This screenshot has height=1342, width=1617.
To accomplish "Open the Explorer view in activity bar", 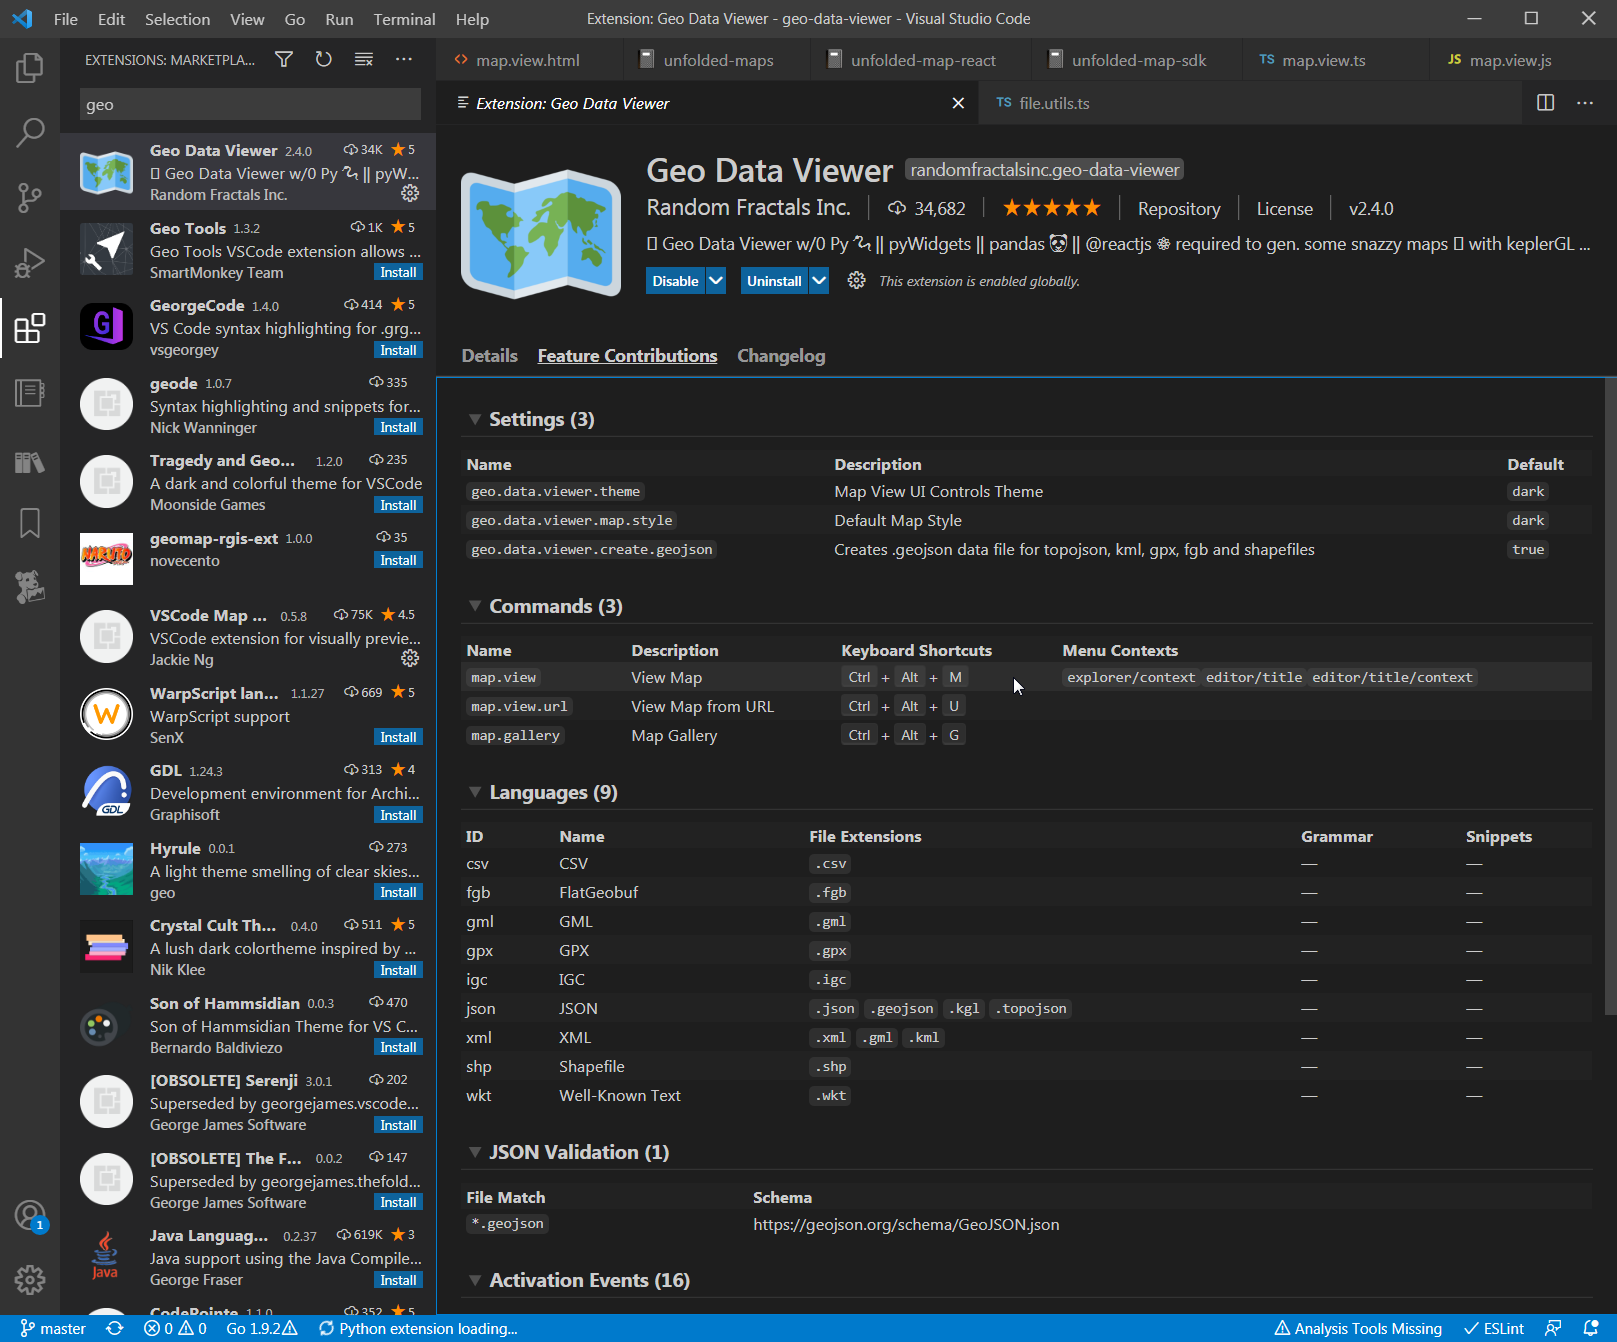I will pyautogui.click(x=30, y=68).
